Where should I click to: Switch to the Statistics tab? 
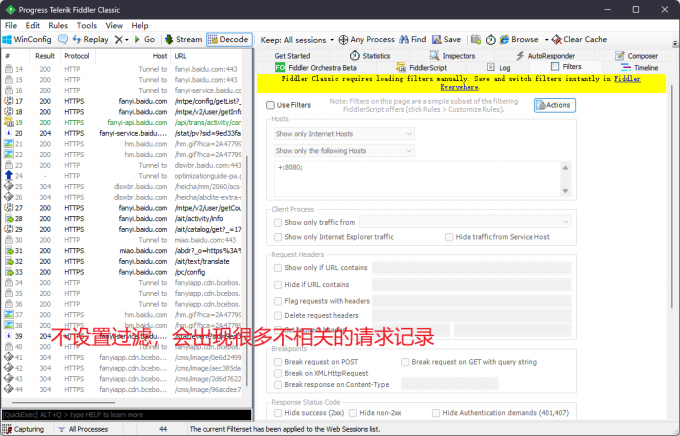369,56
